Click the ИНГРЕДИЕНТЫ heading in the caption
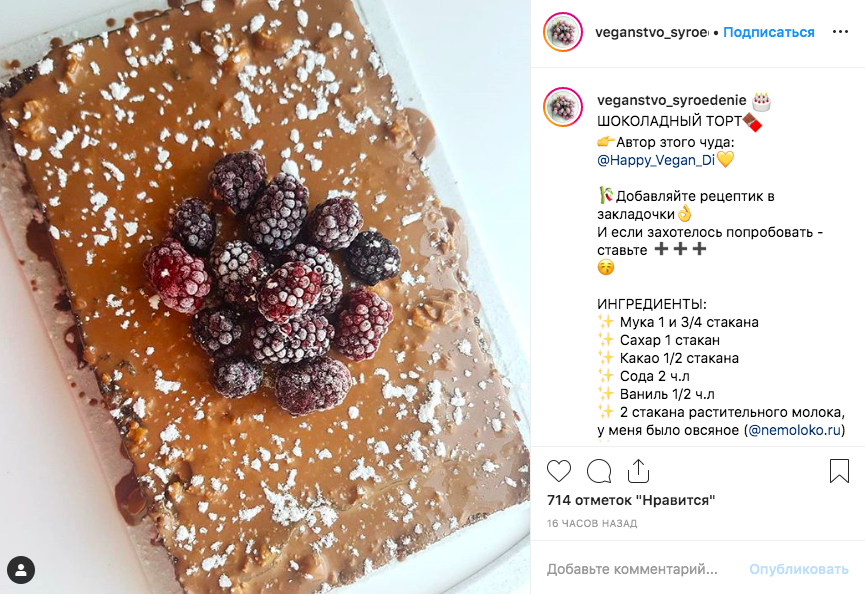This screenshot has height=594, width=865. (652, 304)
